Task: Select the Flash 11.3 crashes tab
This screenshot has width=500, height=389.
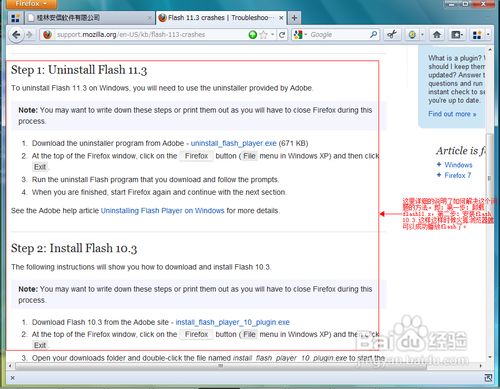Action: click(x=221, y=18)
